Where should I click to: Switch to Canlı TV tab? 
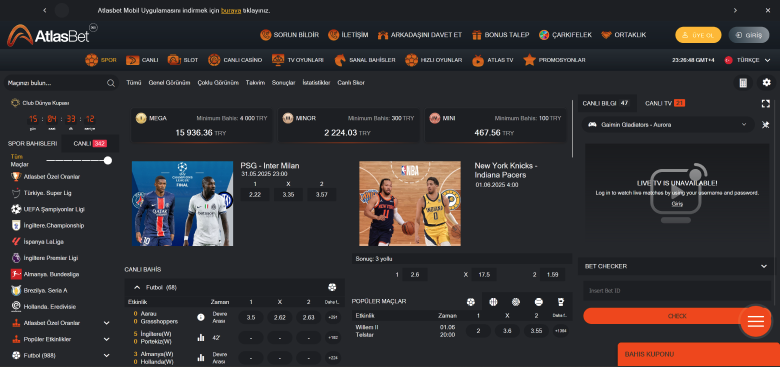tap(665, 103)
